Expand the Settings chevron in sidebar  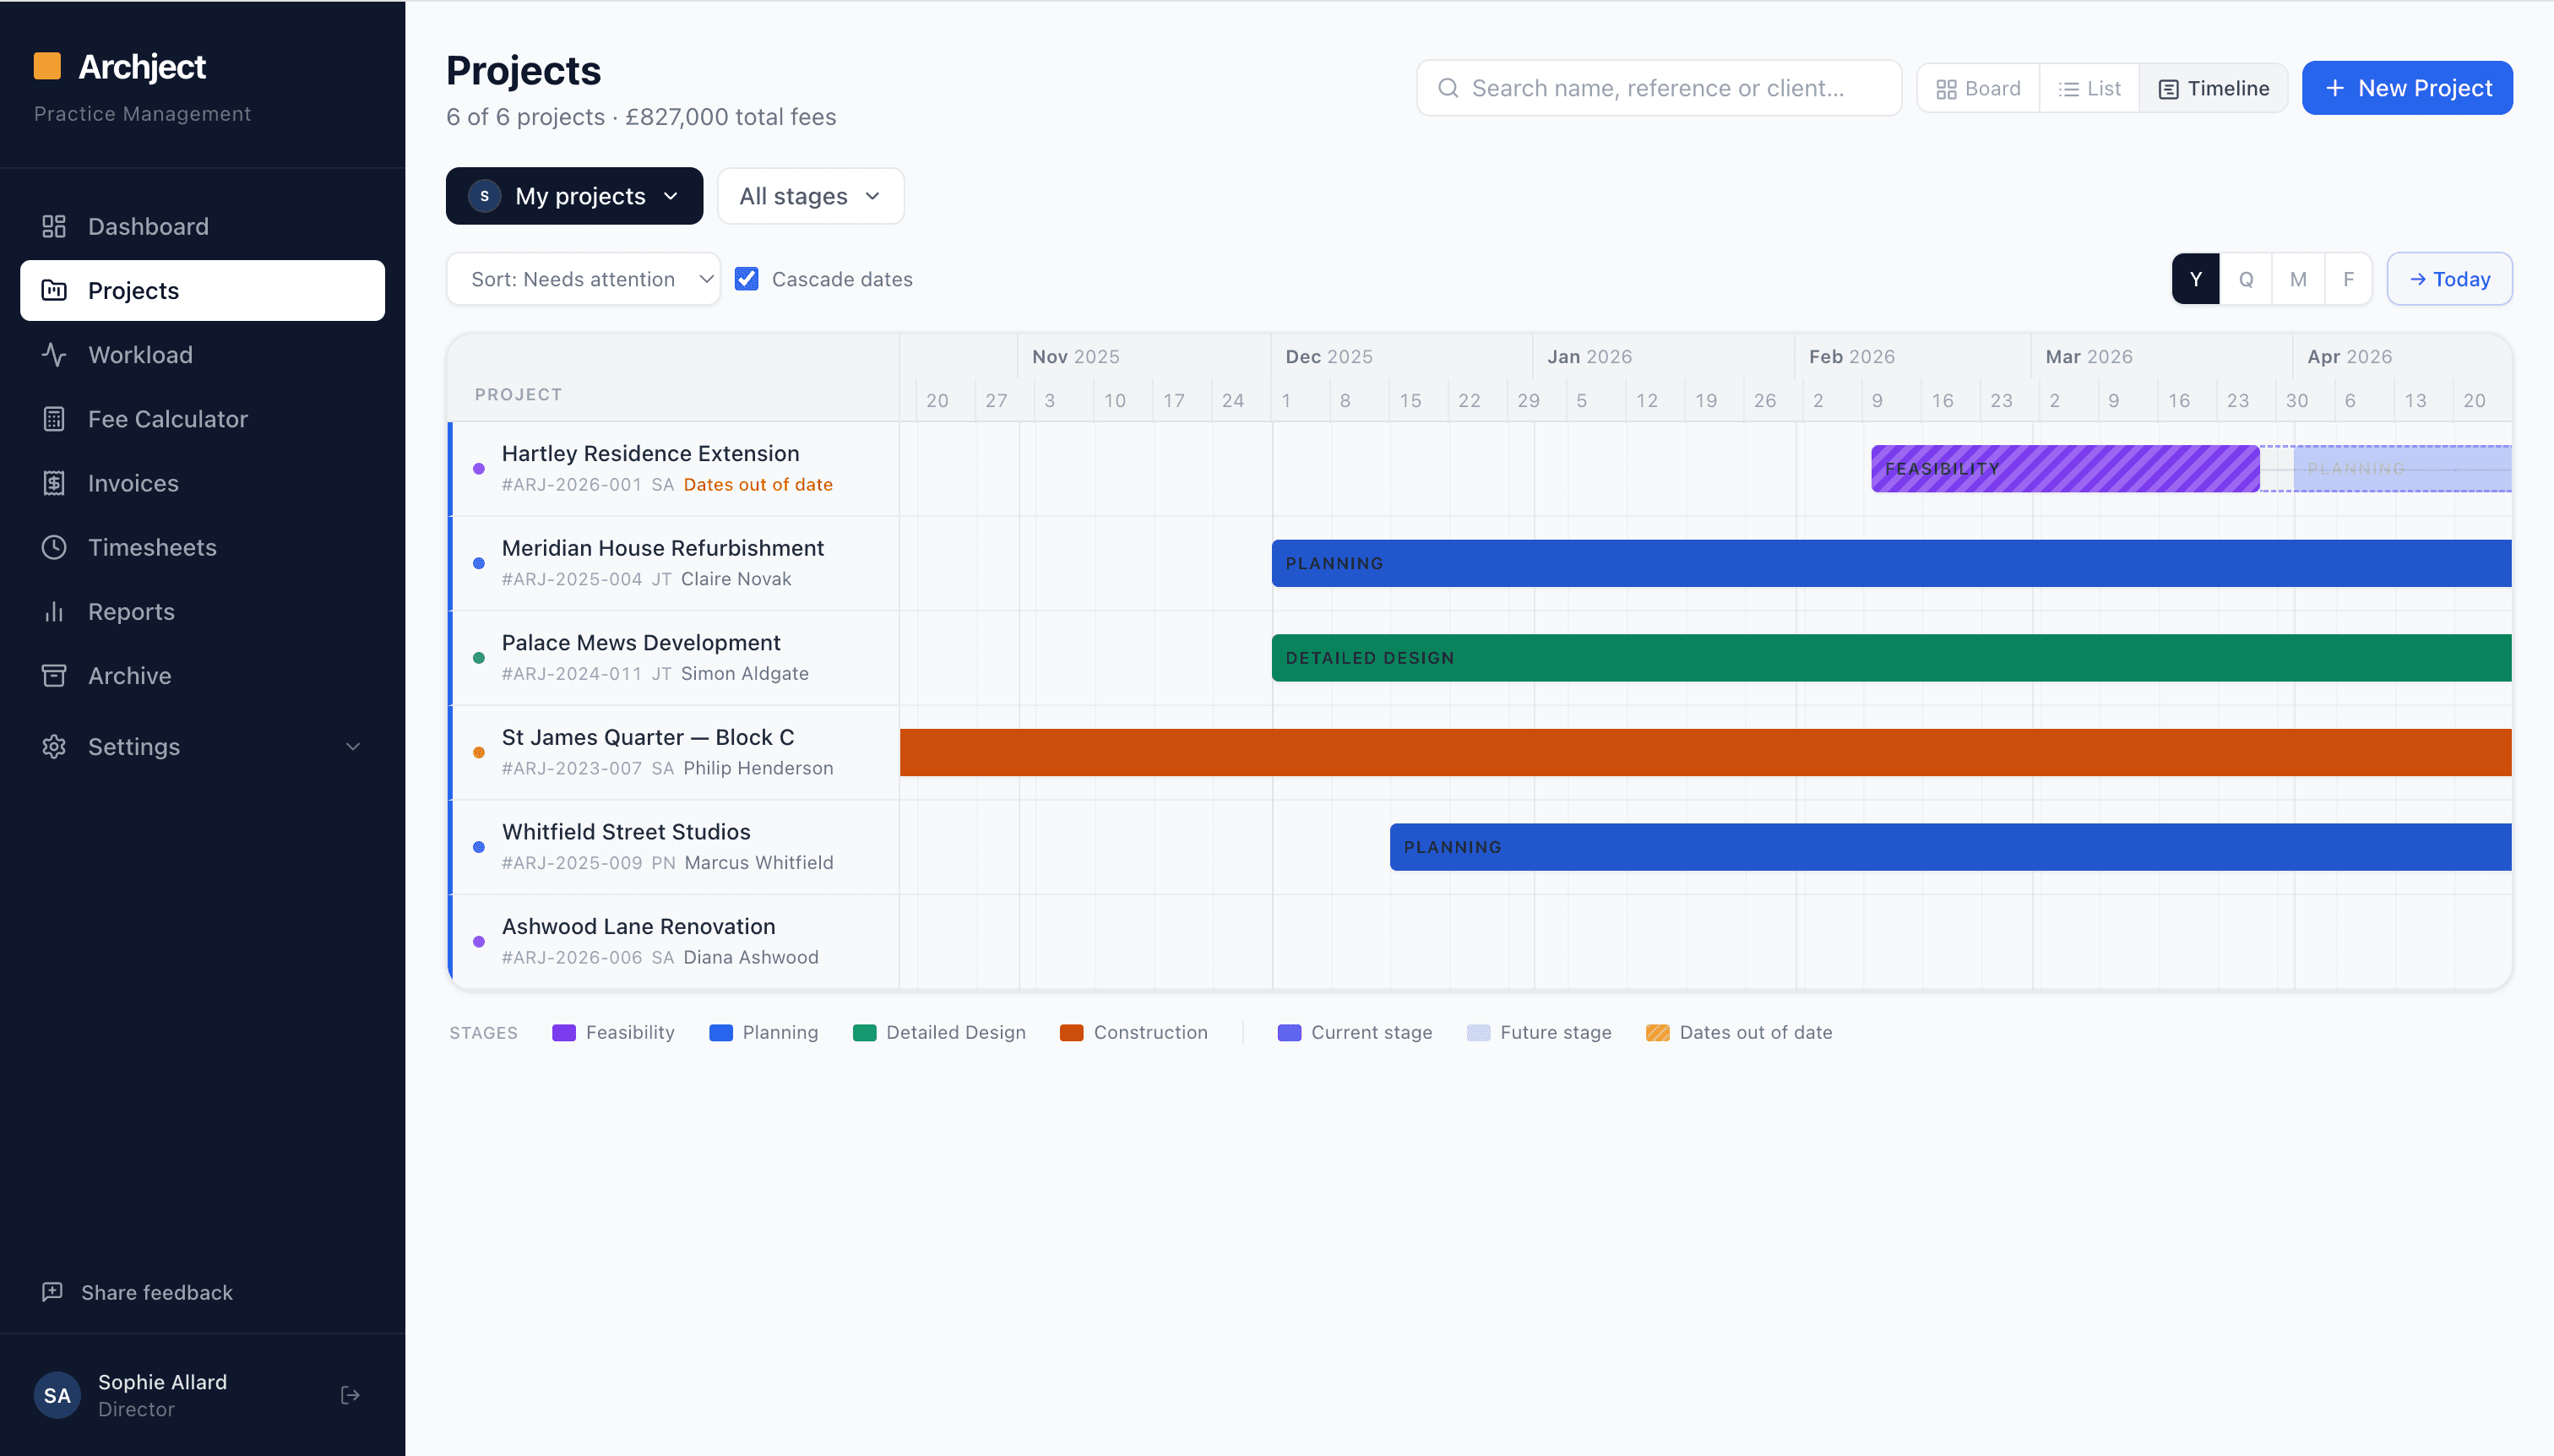coord(353,746)
